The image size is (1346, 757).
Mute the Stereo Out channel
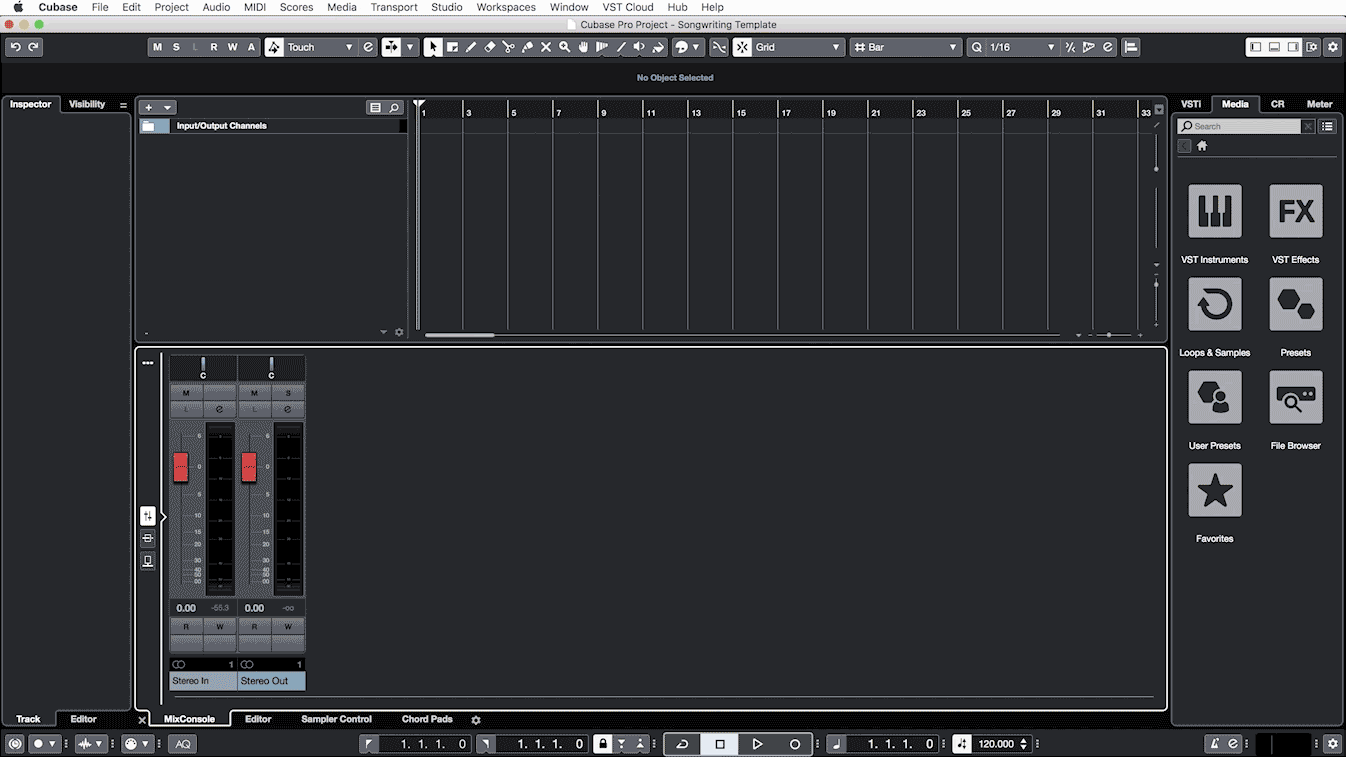click(x=254, y=392)
